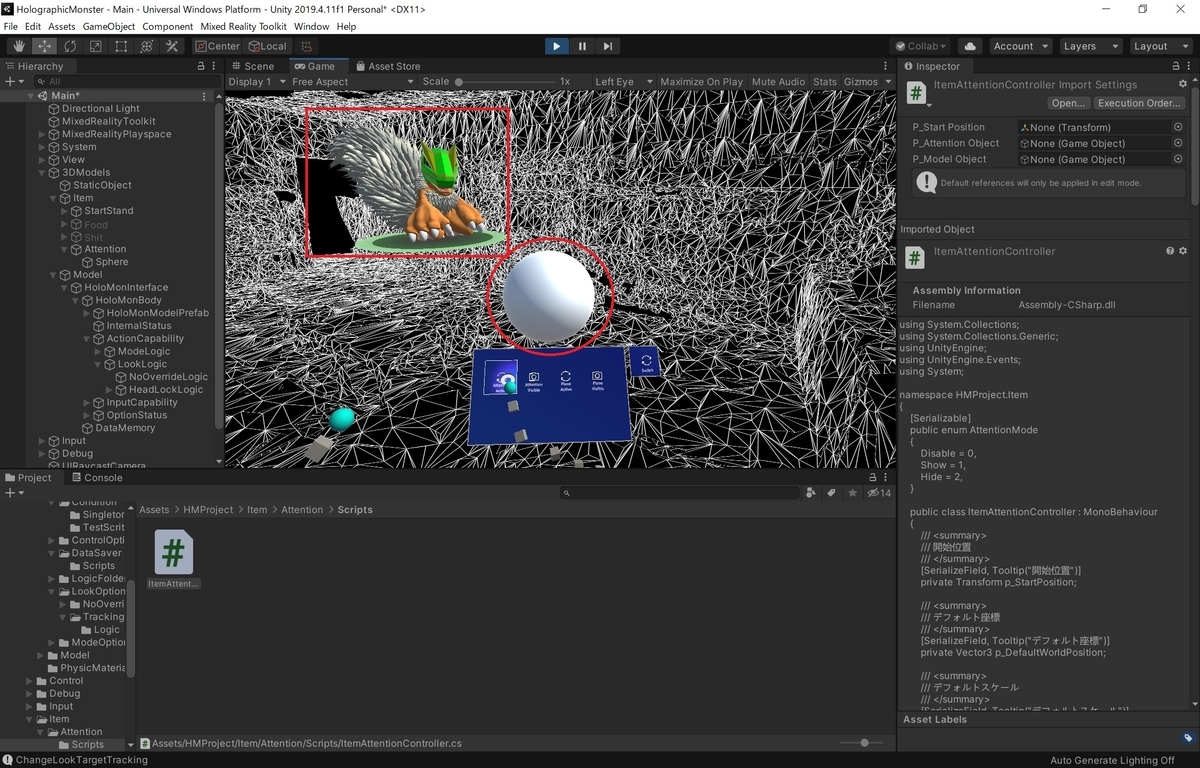Open the Main scene options menu

[204, 96]
